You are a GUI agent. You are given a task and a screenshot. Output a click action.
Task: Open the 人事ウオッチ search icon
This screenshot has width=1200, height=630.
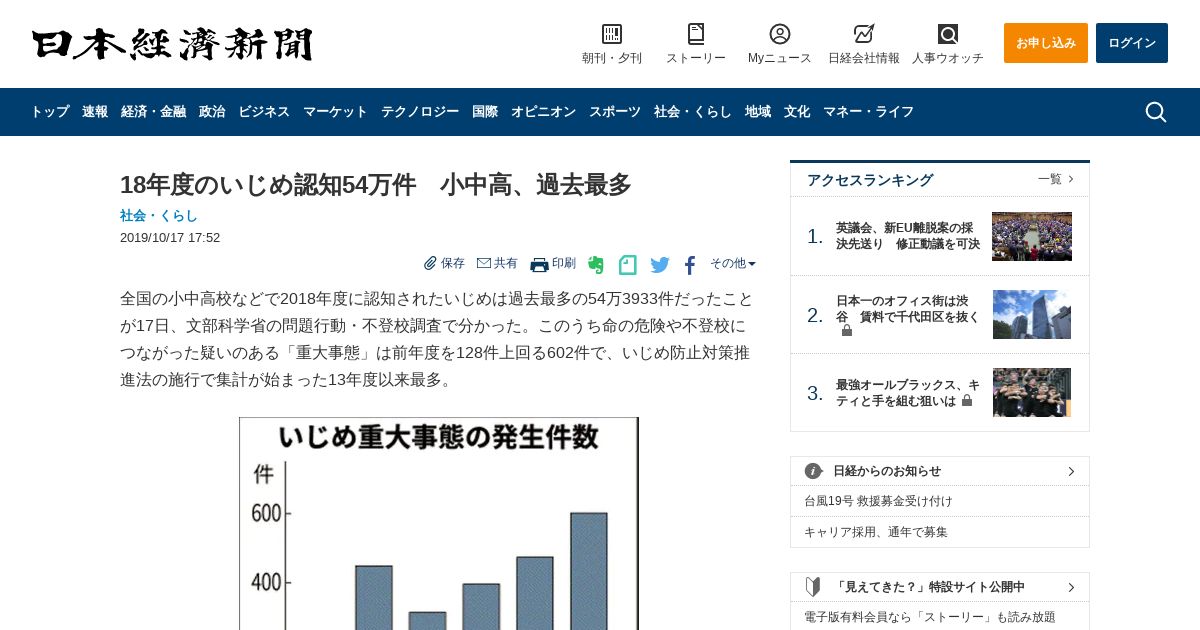coord(948,34)
